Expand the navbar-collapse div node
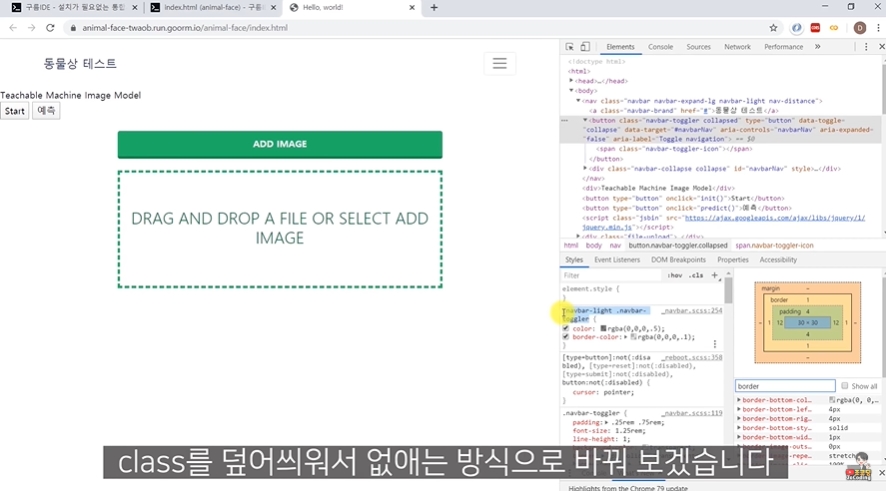 pyautogui.click(x=585, y=168)
